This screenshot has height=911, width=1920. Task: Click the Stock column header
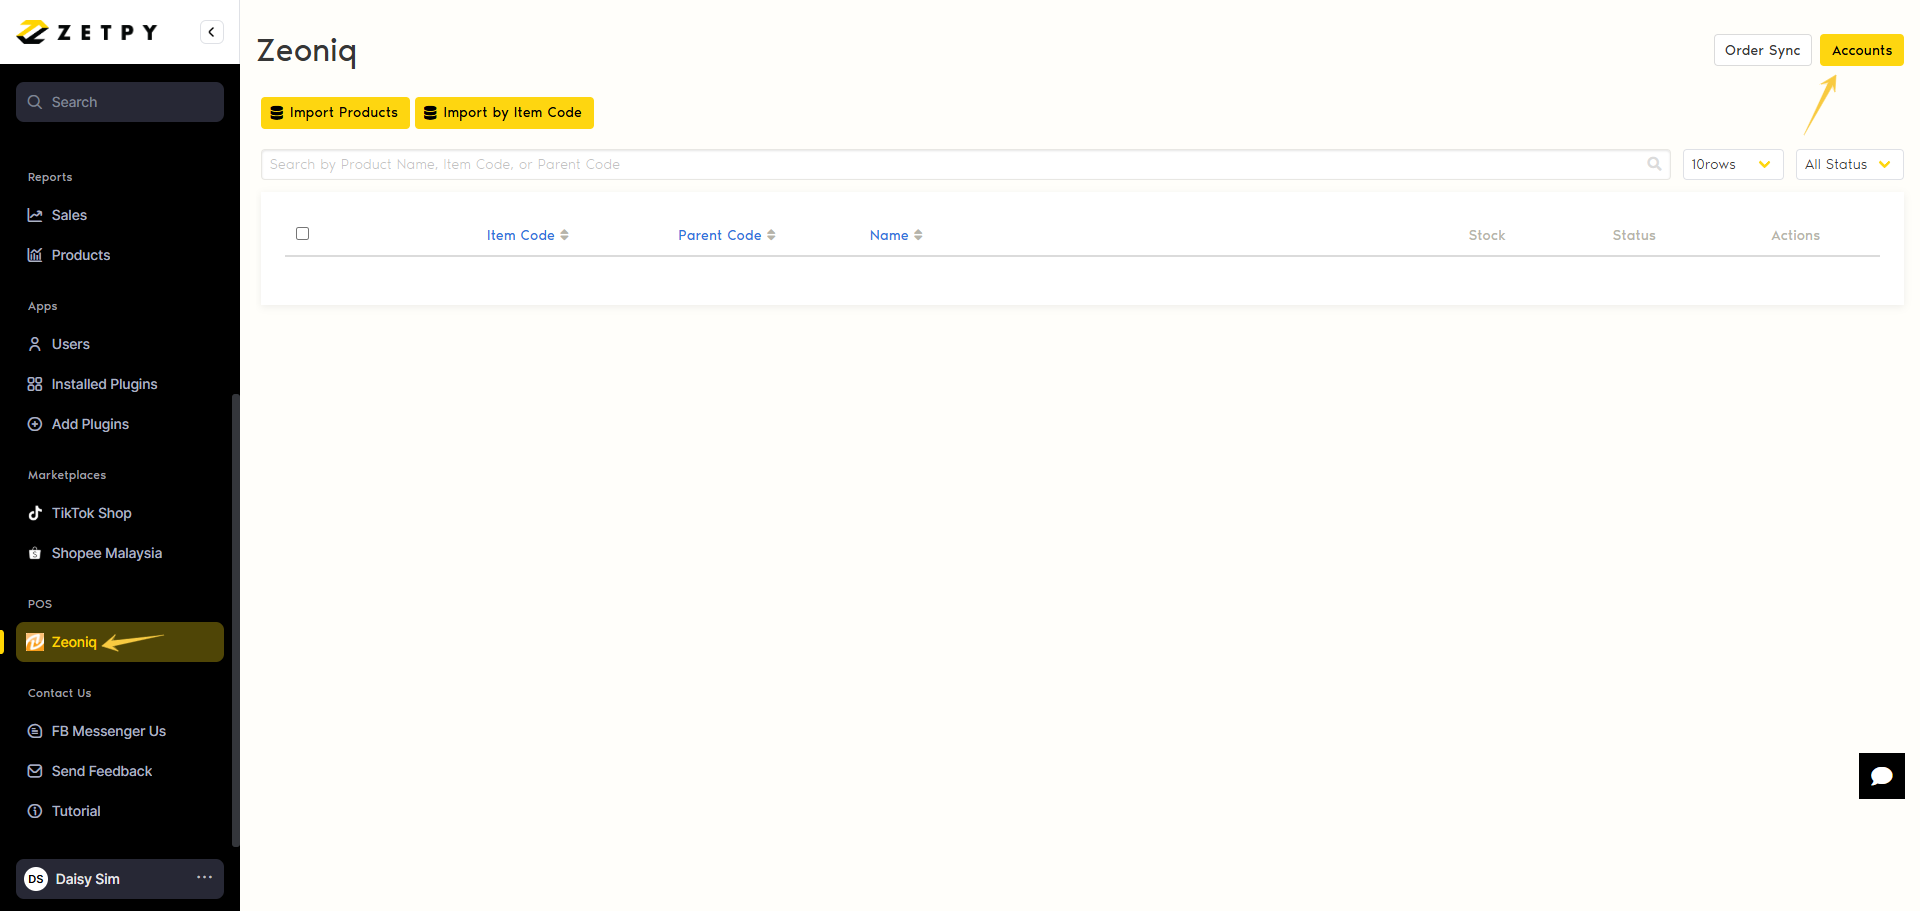click(1486, 235)
